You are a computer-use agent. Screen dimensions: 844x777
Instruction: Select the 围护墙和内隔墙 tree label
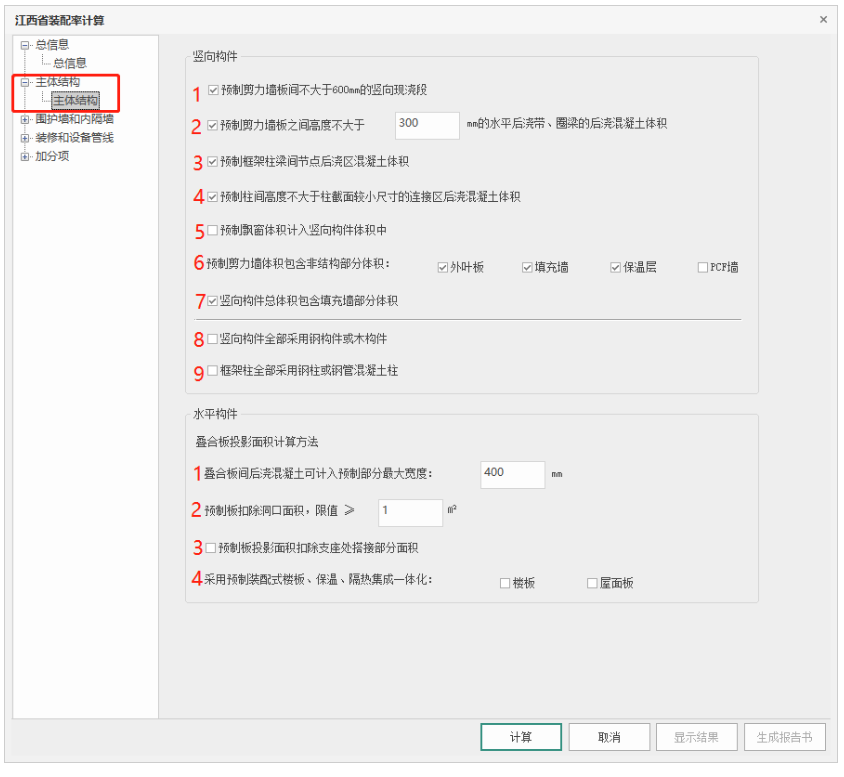(x=74, y=119)
